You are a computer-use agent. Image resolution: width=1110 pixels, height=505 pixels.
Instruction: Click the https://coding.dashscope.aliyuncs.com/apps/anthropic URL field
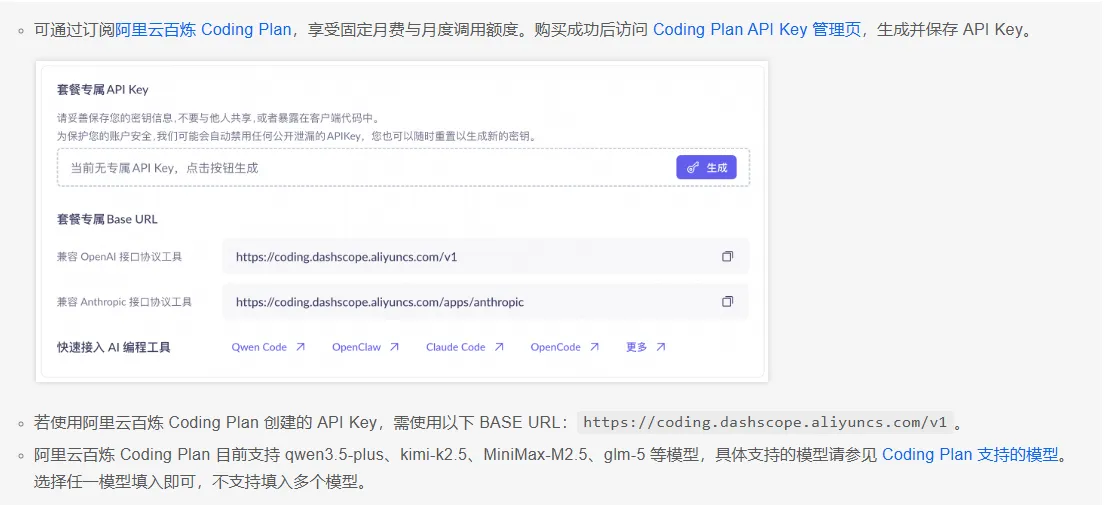coord(485,302)
